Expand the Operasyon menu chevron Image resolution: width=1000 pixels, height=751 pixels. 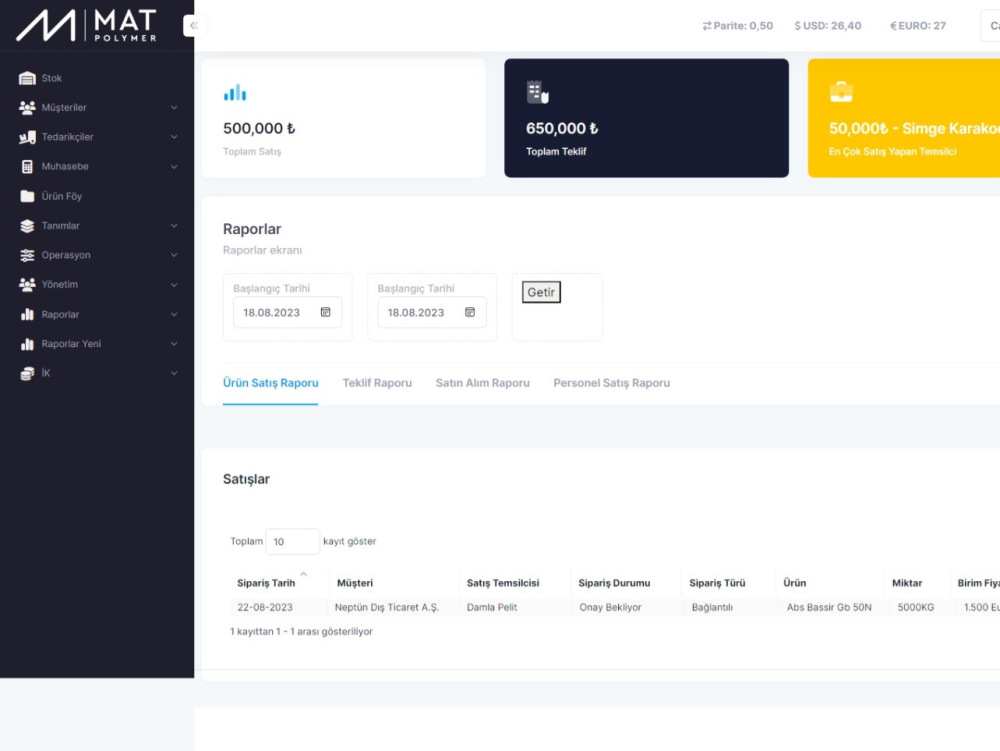pos(174,255)
